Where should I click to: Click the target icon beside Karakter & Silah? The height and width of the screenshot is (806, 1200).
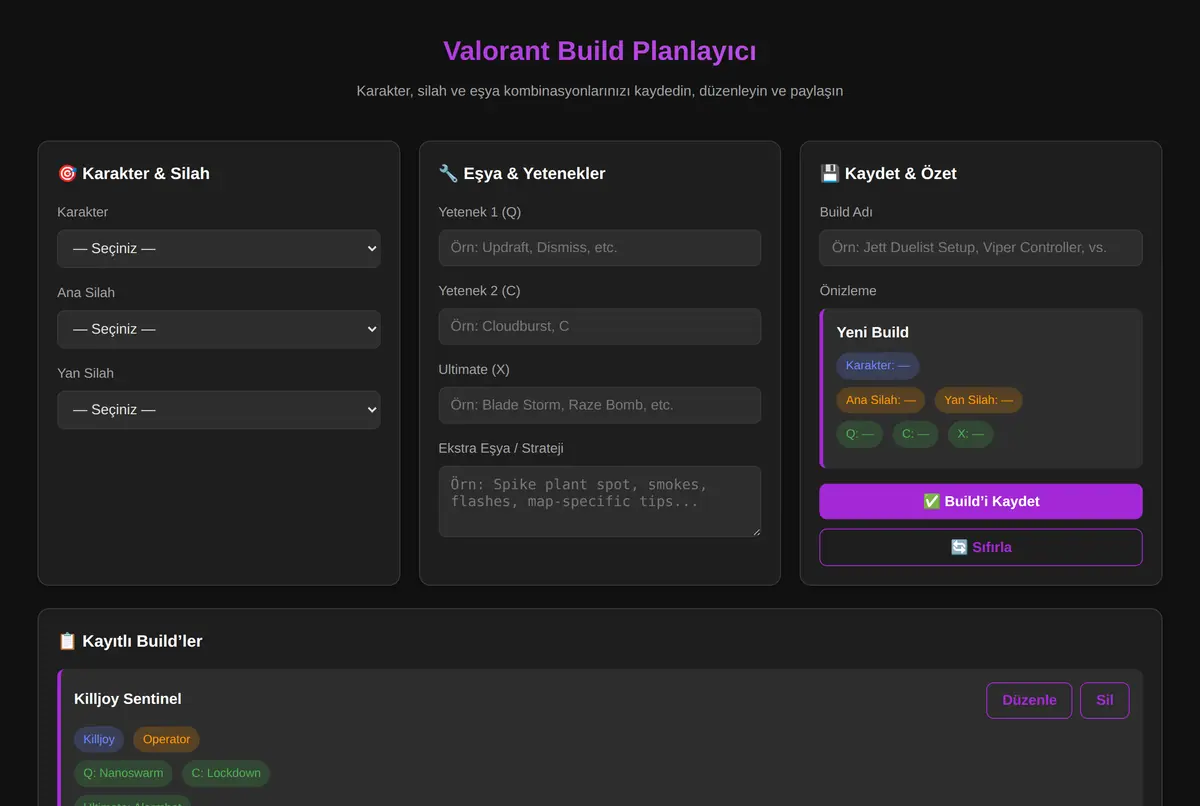click(x=67, y=173)
